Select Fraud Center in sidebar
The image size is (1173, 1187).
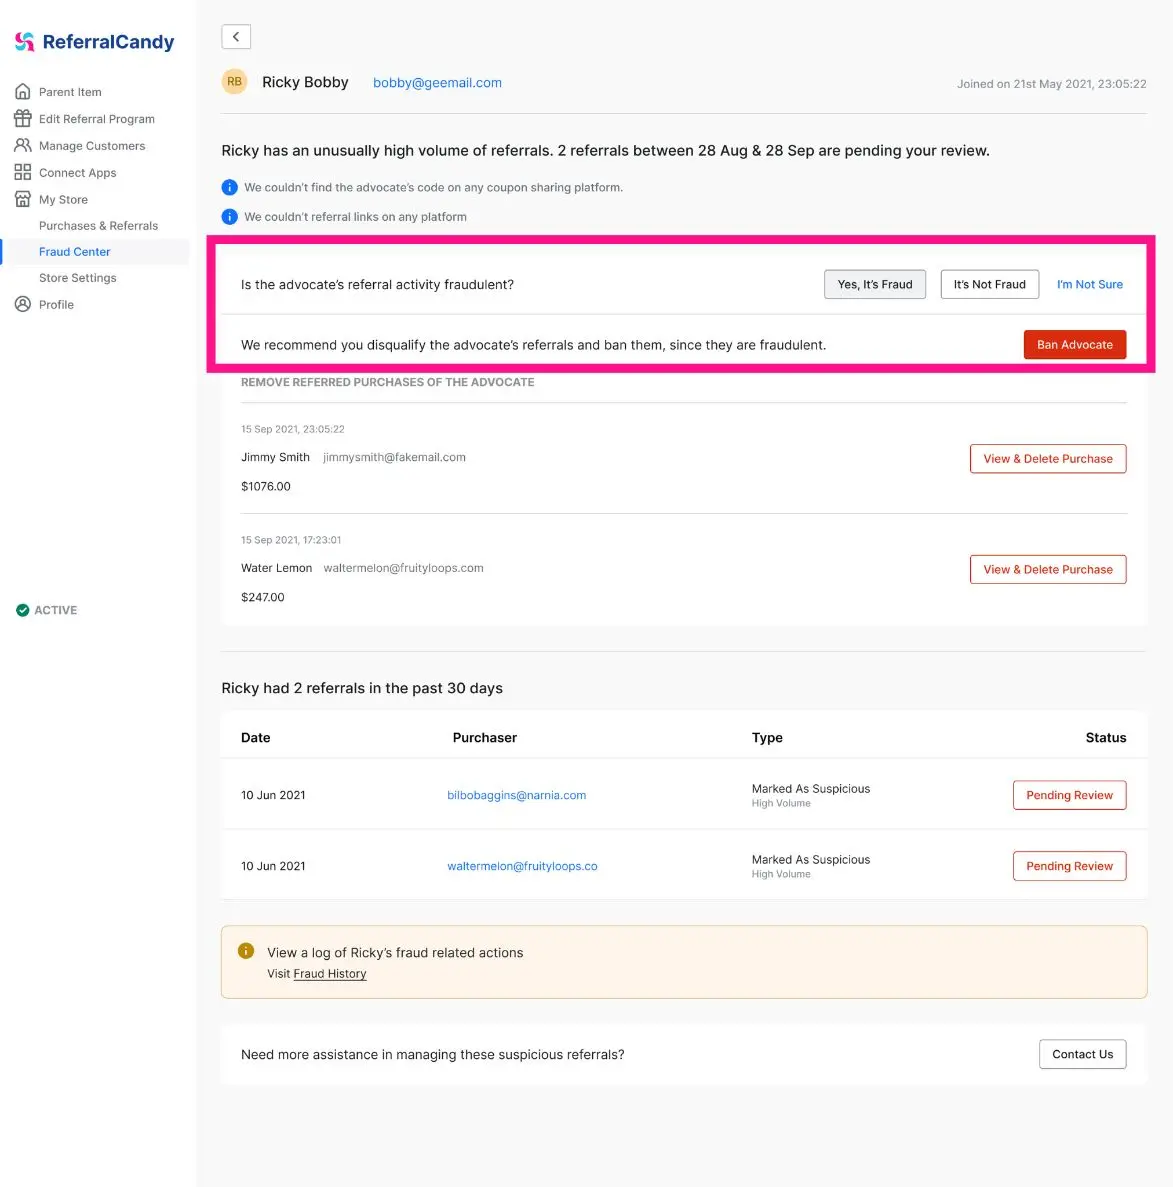coord(74,251)
